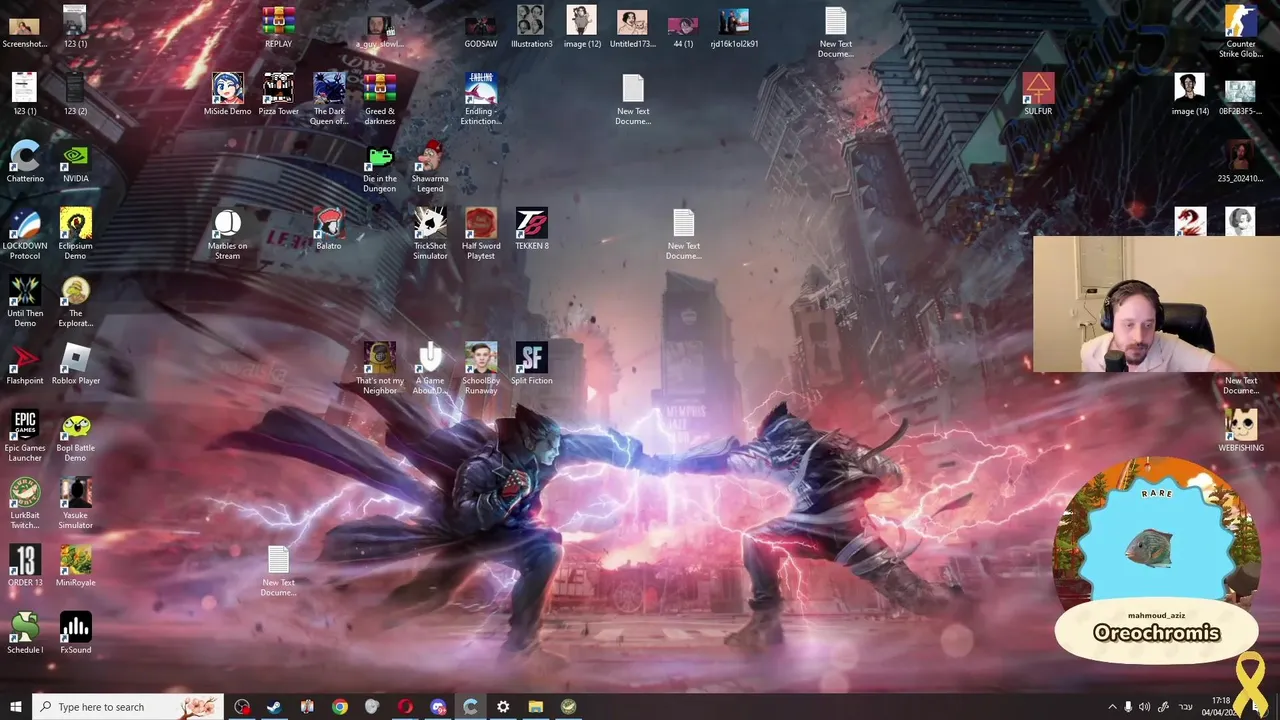Open Bopl Battle Demo shortcut
1280x720 pixels.
[x=76, y=435]
